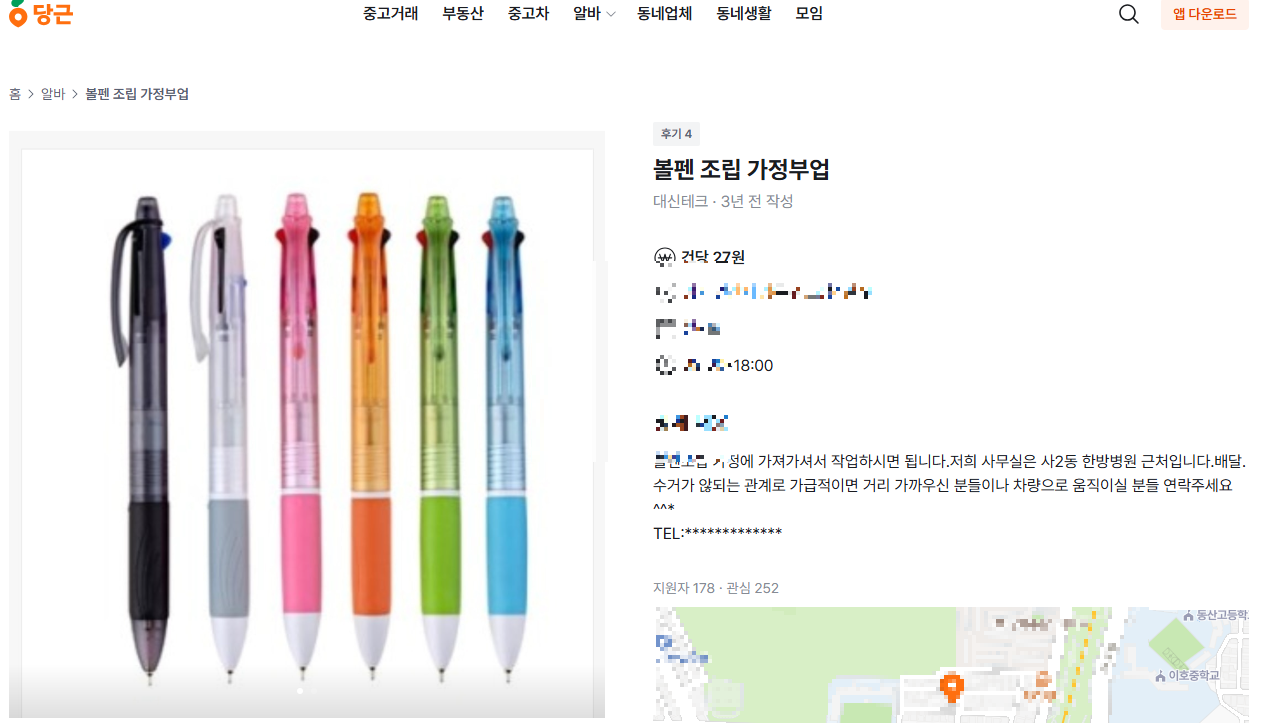Open the 중고차 section

point(528,13)
